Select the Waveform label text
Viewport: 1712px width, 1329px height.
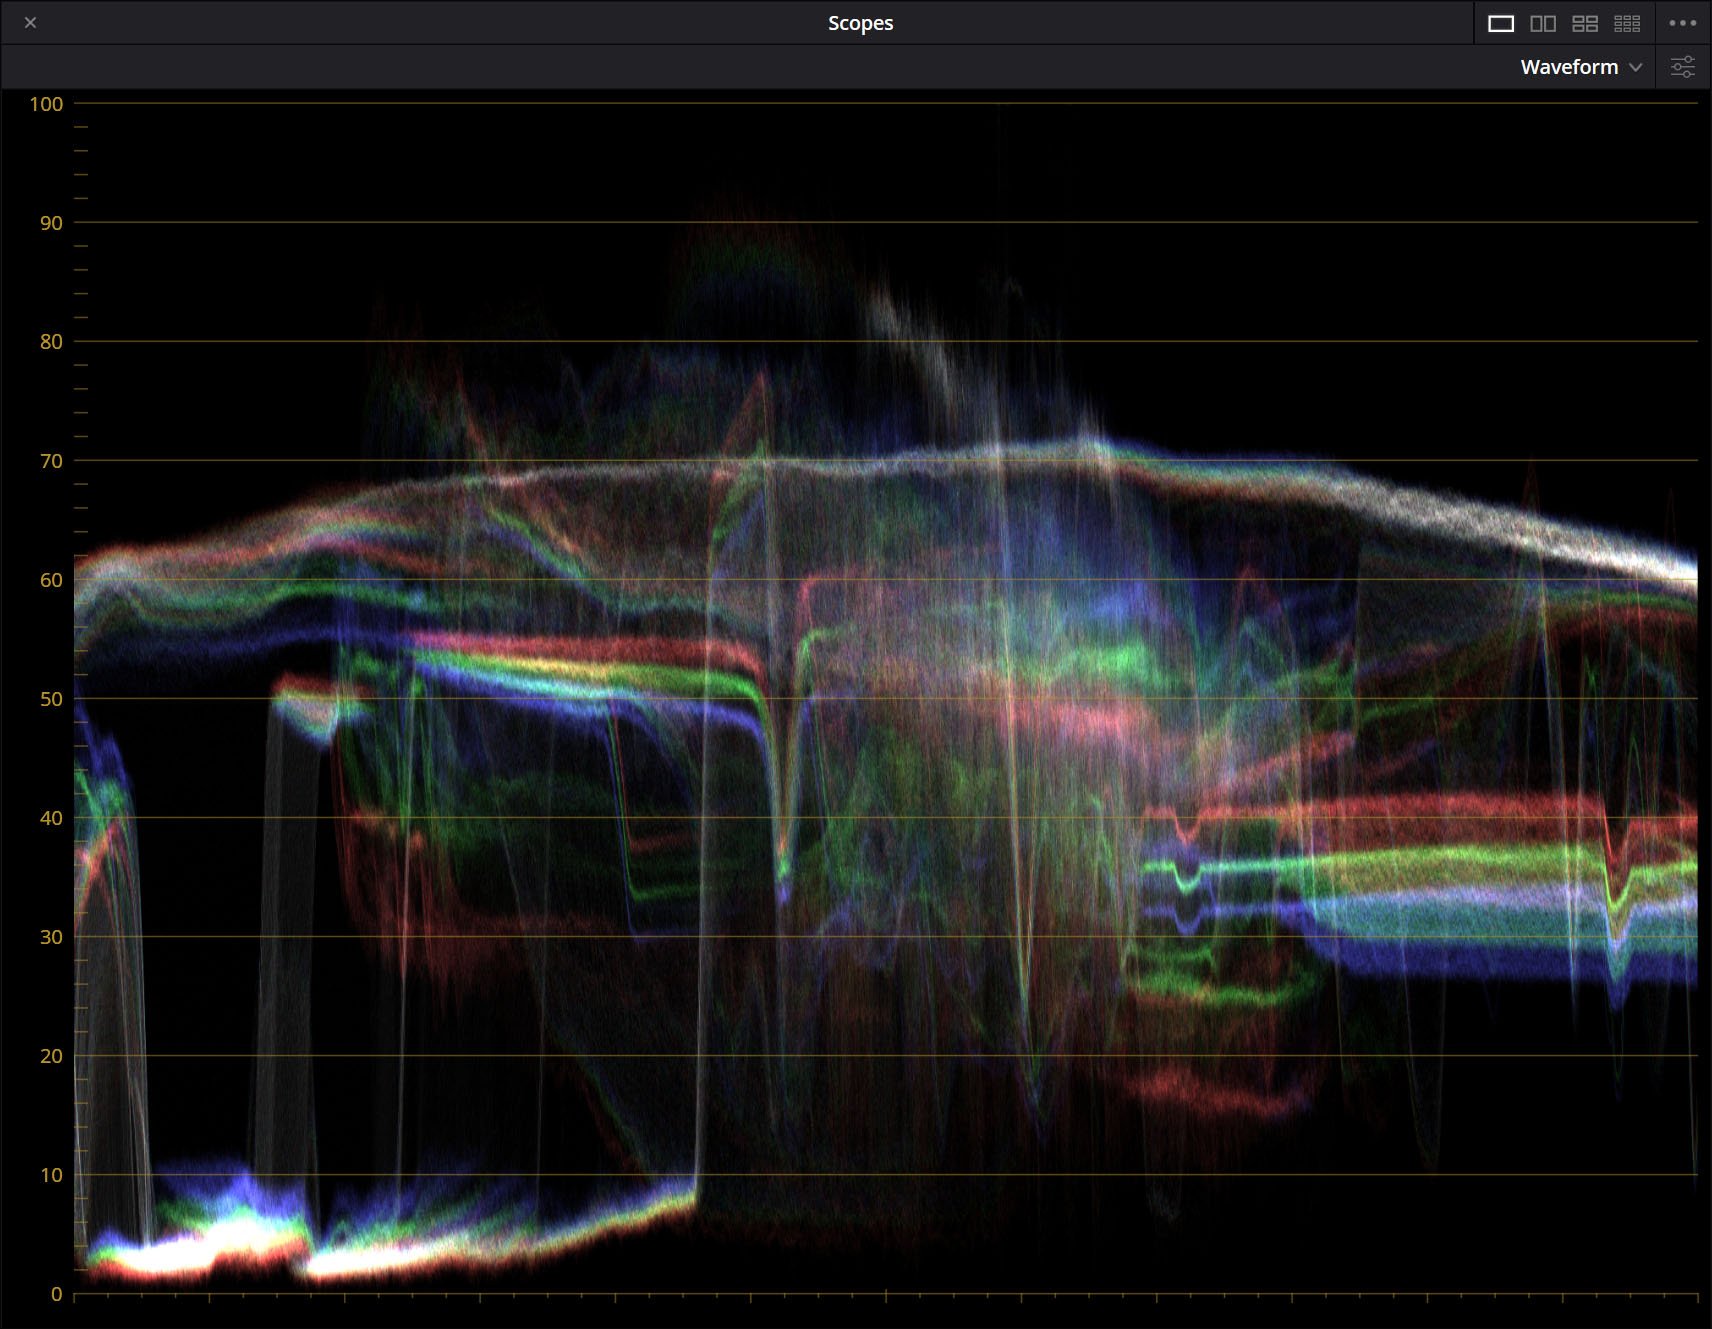coord(1568,67)
